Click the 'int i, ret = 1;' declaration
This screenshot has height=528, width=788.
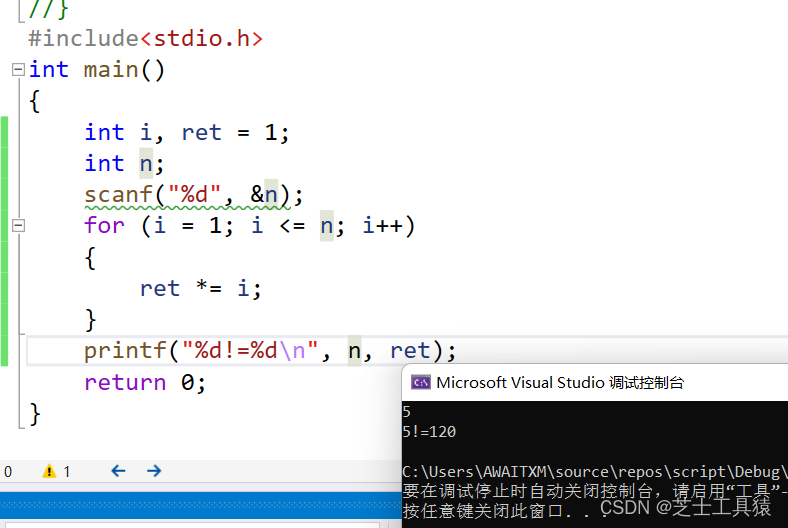point(187,133)
